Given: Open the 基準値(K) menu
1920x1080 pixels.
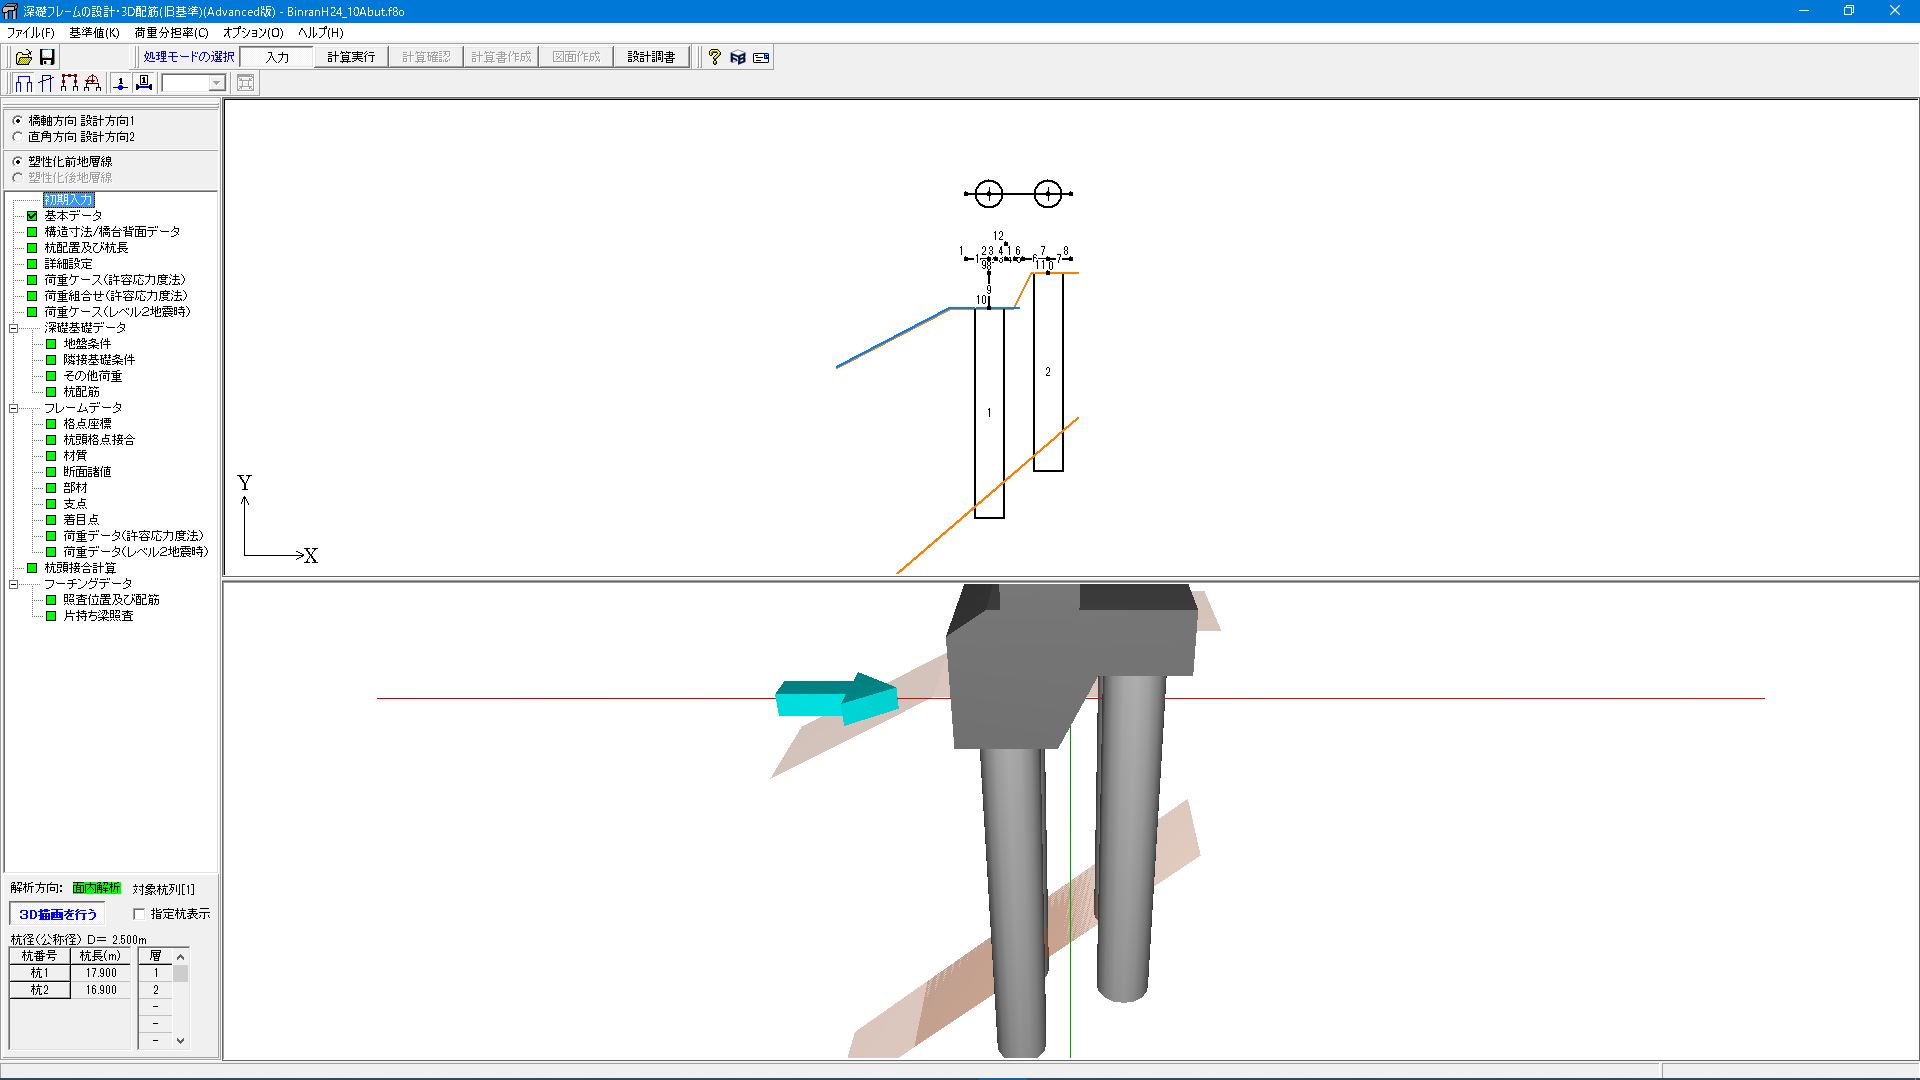Looking at the screenshot, I should click(x=94, y=32).
